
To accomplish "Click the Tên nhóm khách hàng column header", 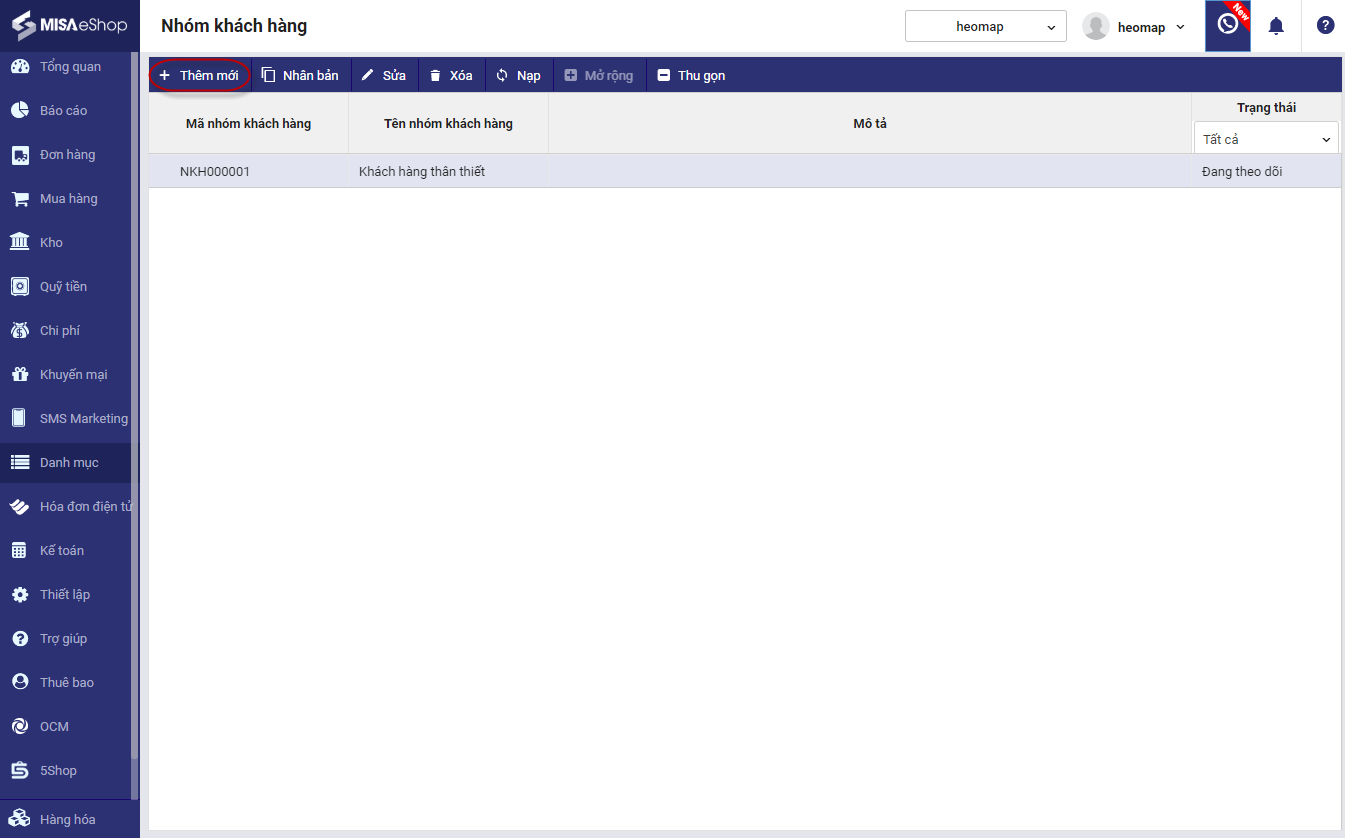I will coord(448,124).
